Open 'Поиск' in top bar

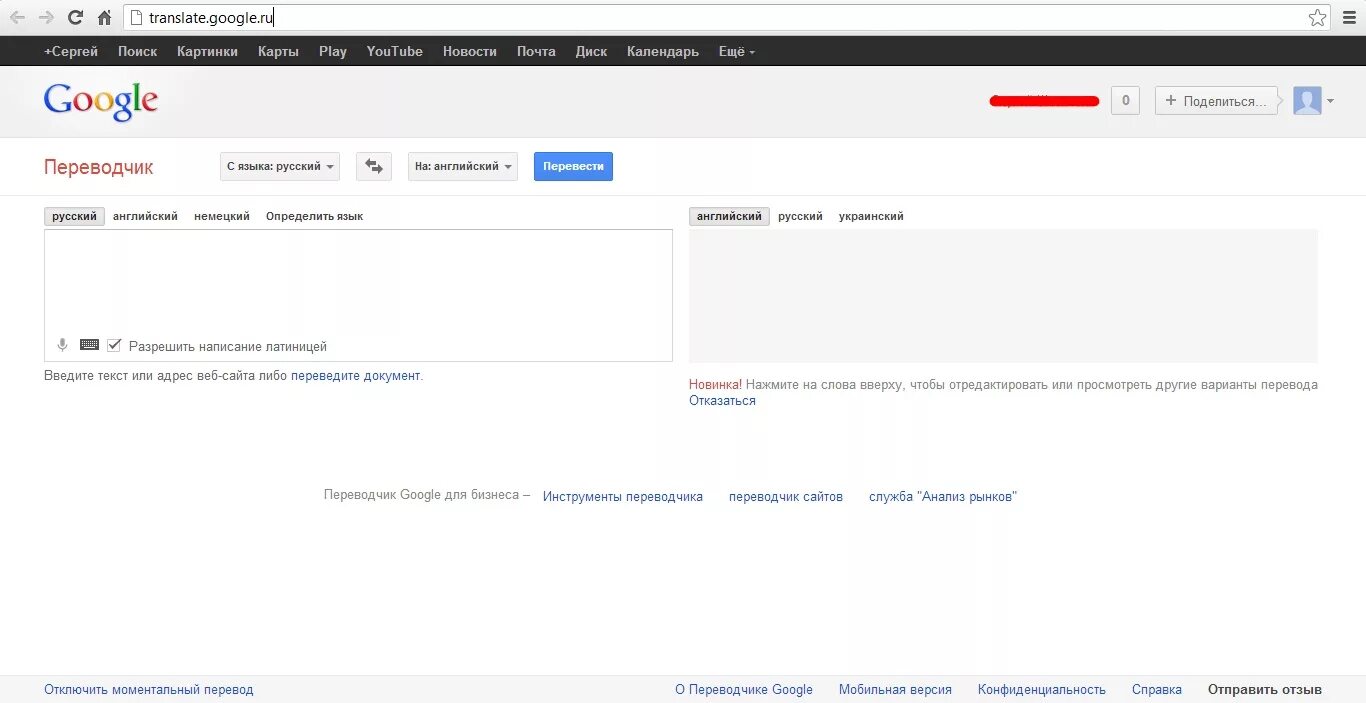[138, 51]
